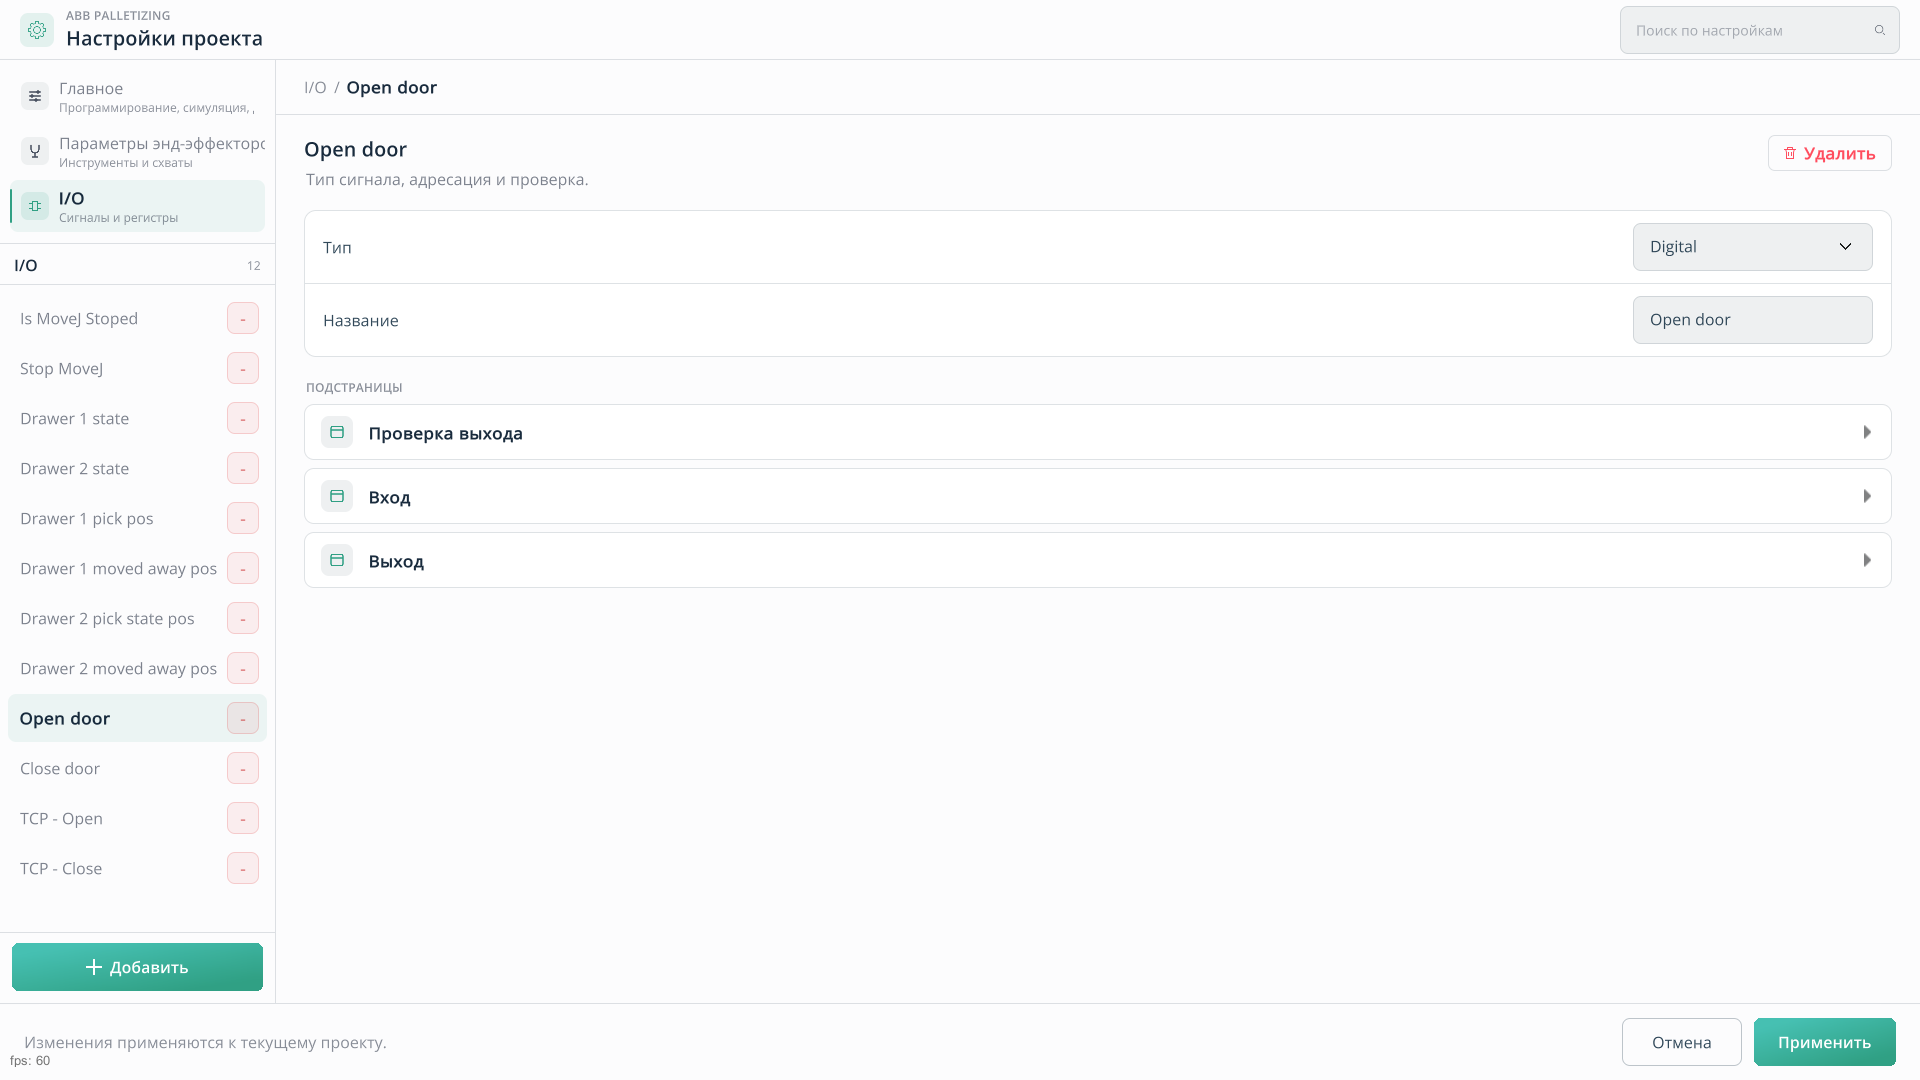Select TCP - Open signal

click(x=138, y=818)
